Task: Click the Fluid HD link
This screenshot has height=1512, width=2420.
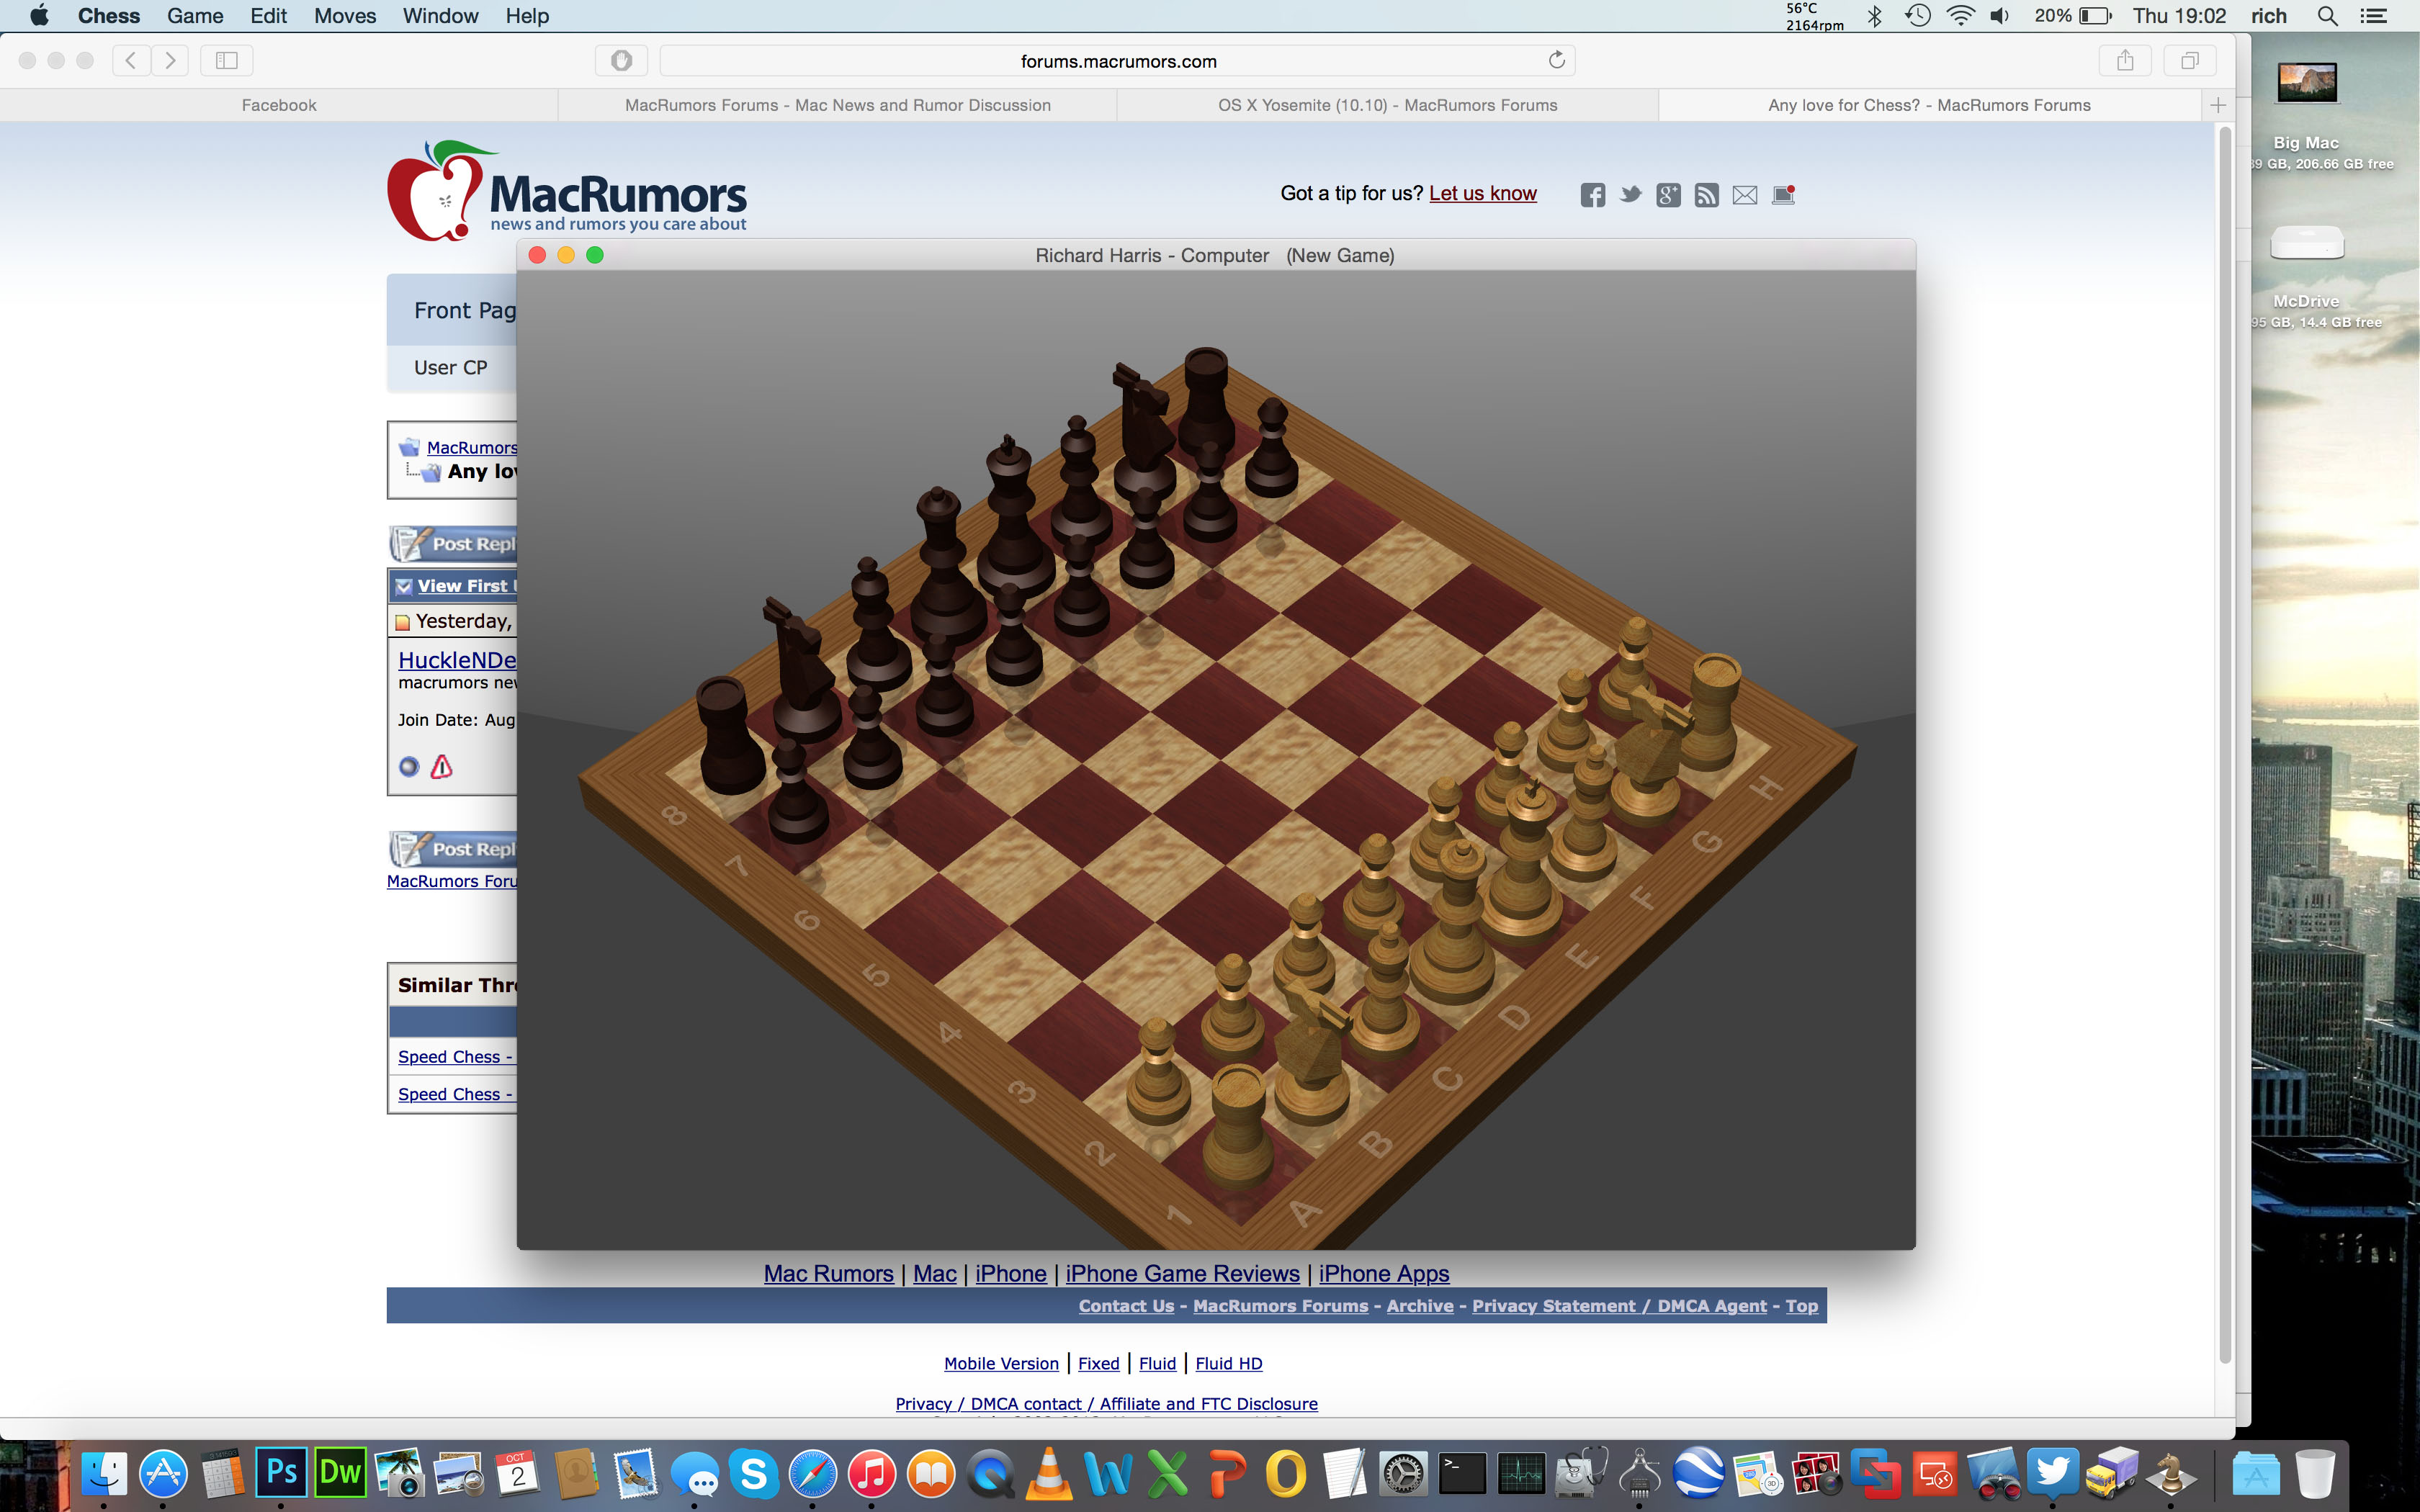Action: click(x=1228, y=1363)
